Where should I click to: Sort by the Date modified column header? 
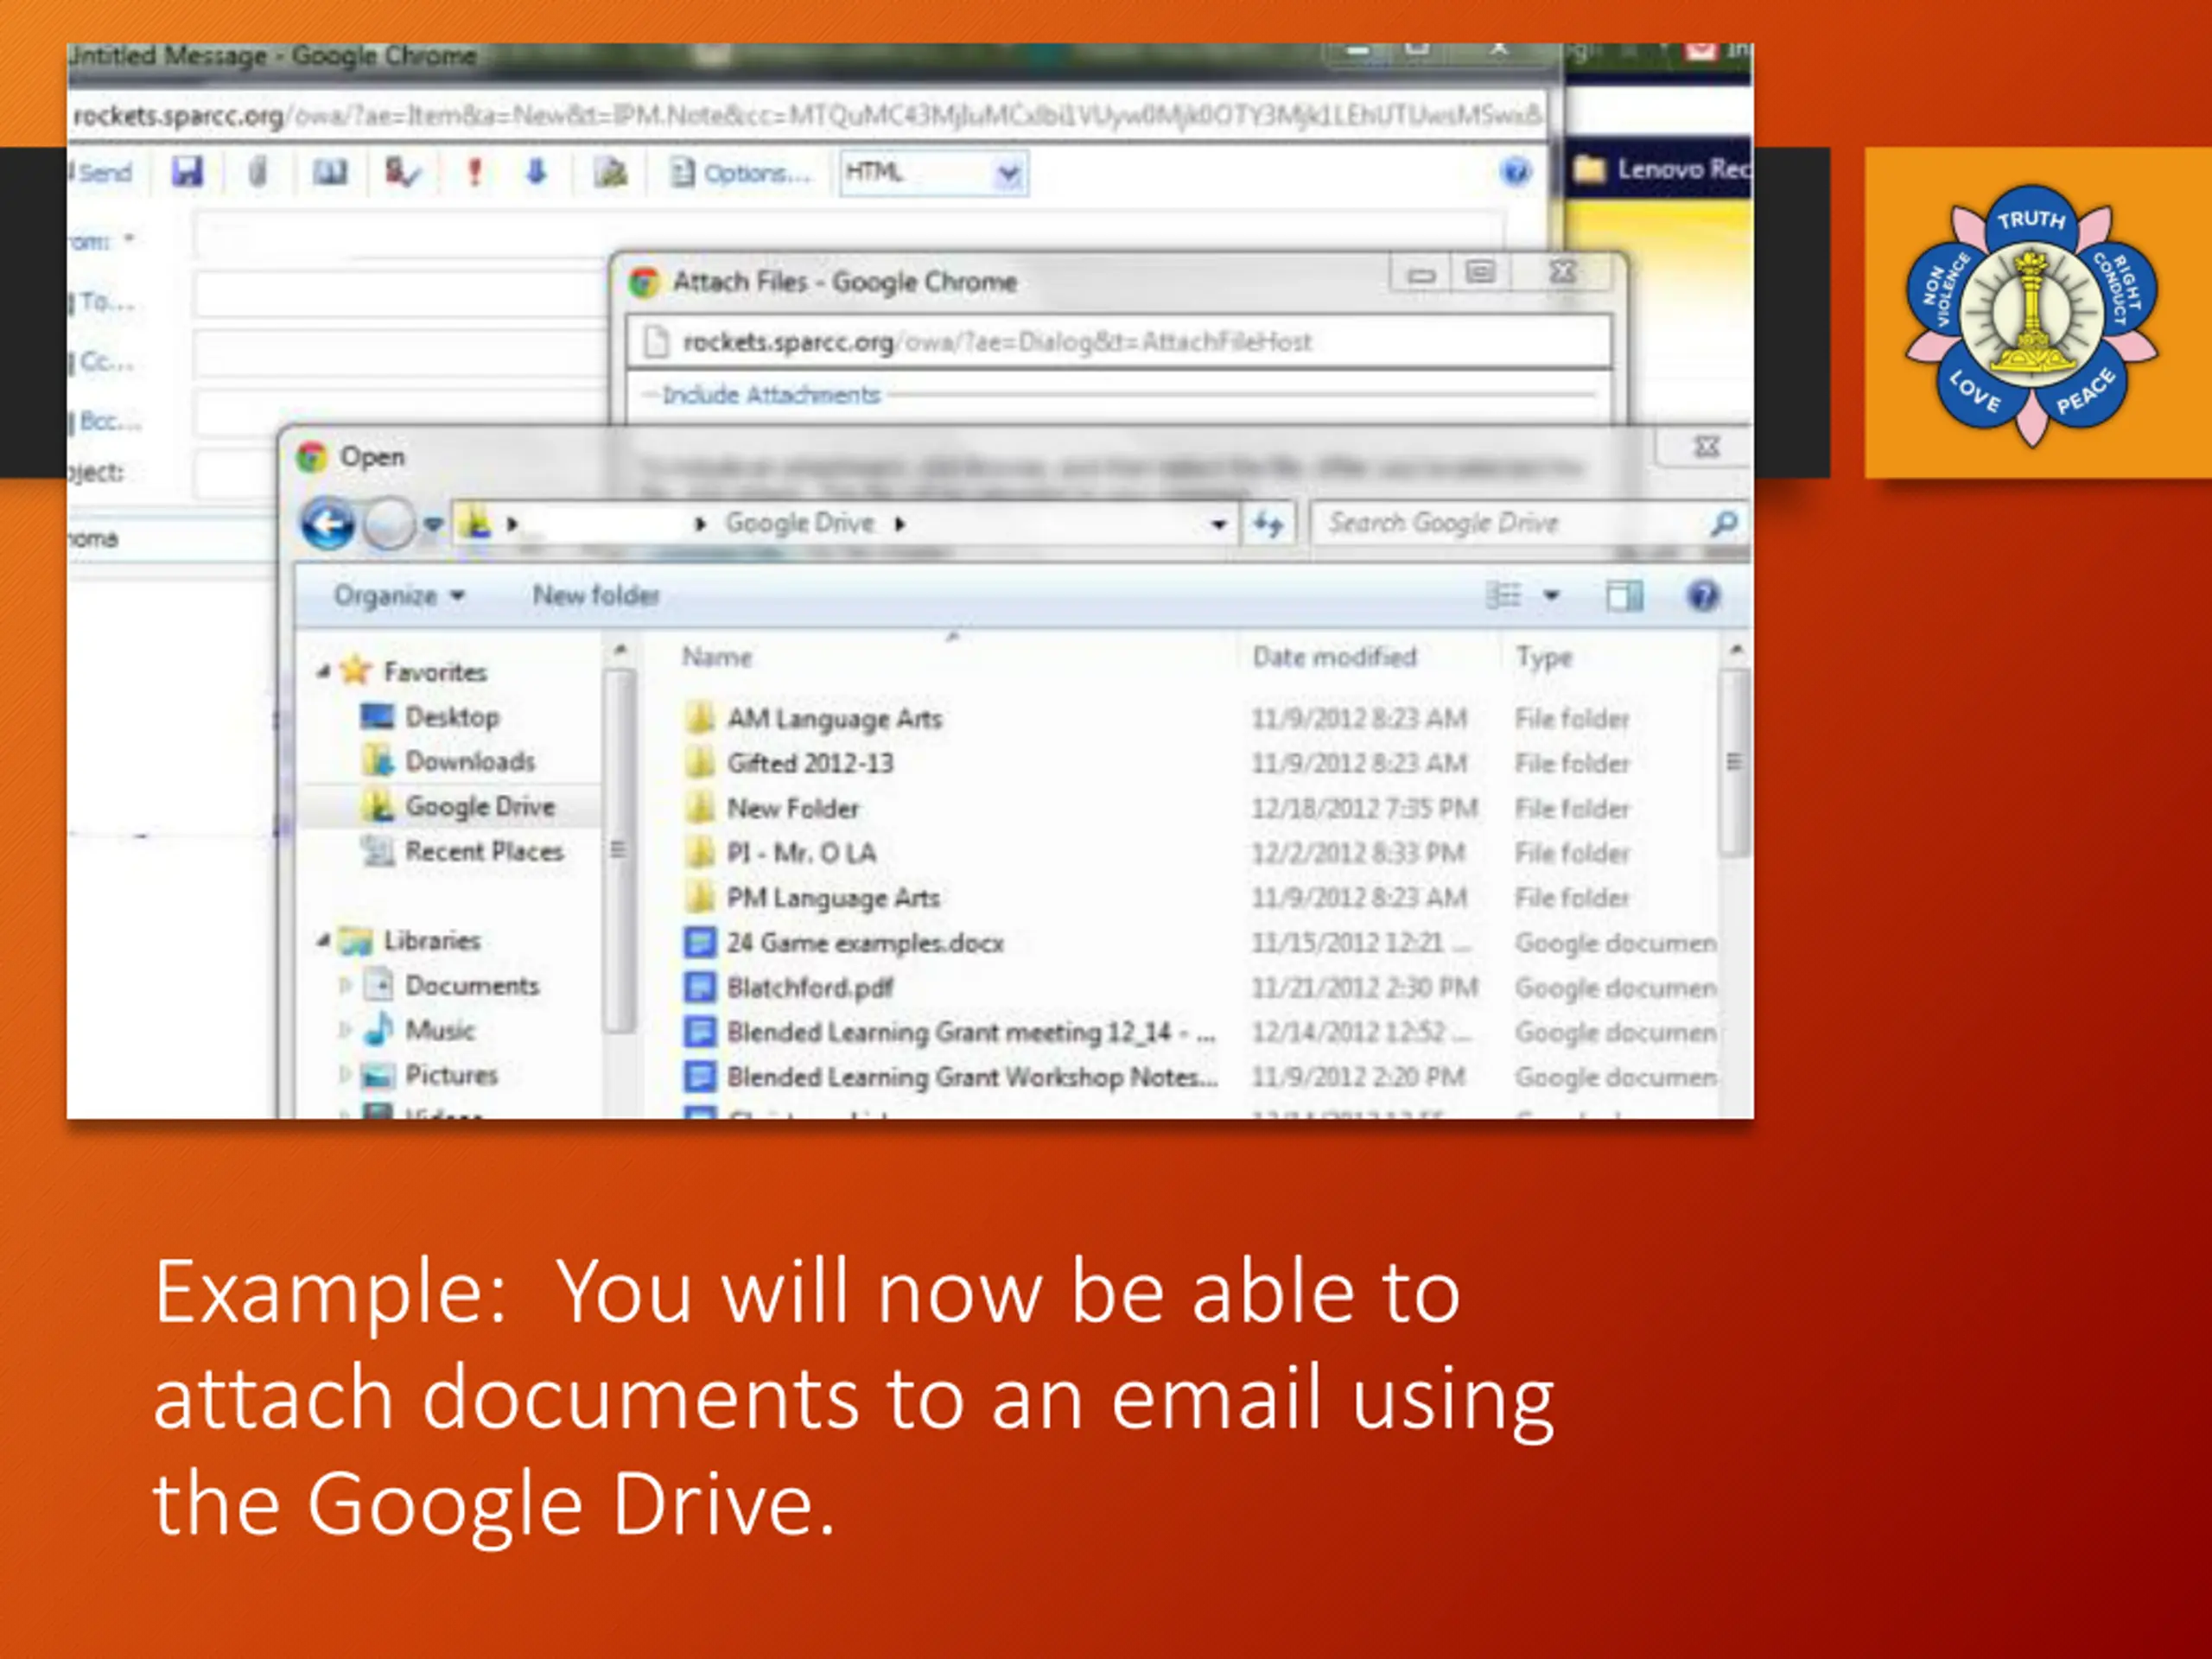[1335, 657]
